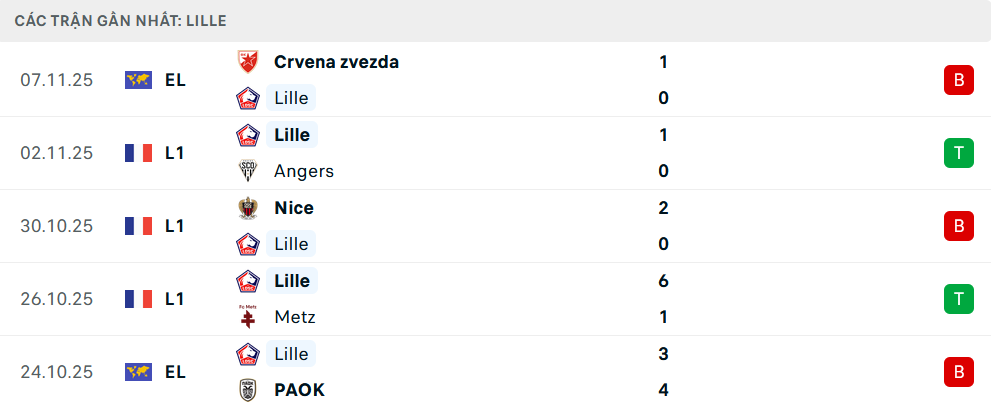Click Lille crest in the Angers match
The image size is (991, 407).
coord(247,135)
